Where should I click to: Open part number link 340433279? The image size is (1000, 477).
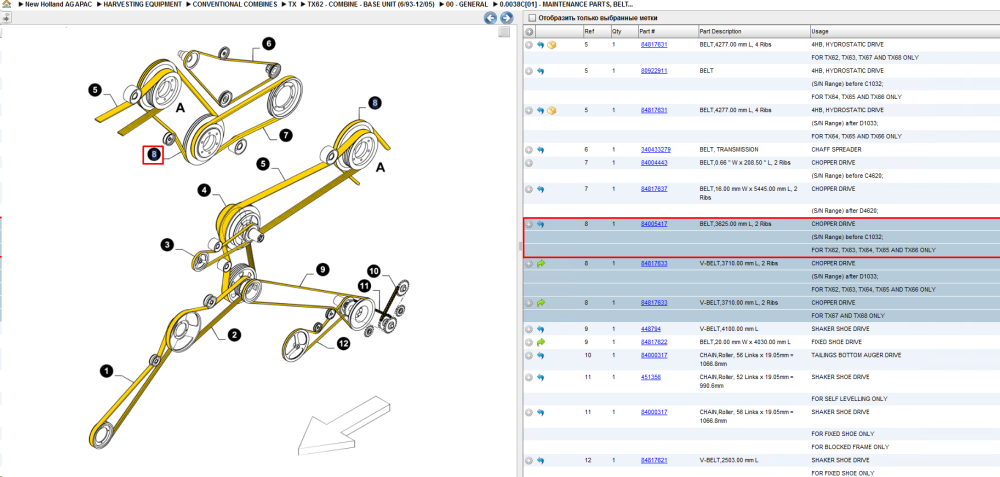click(655, 150)
